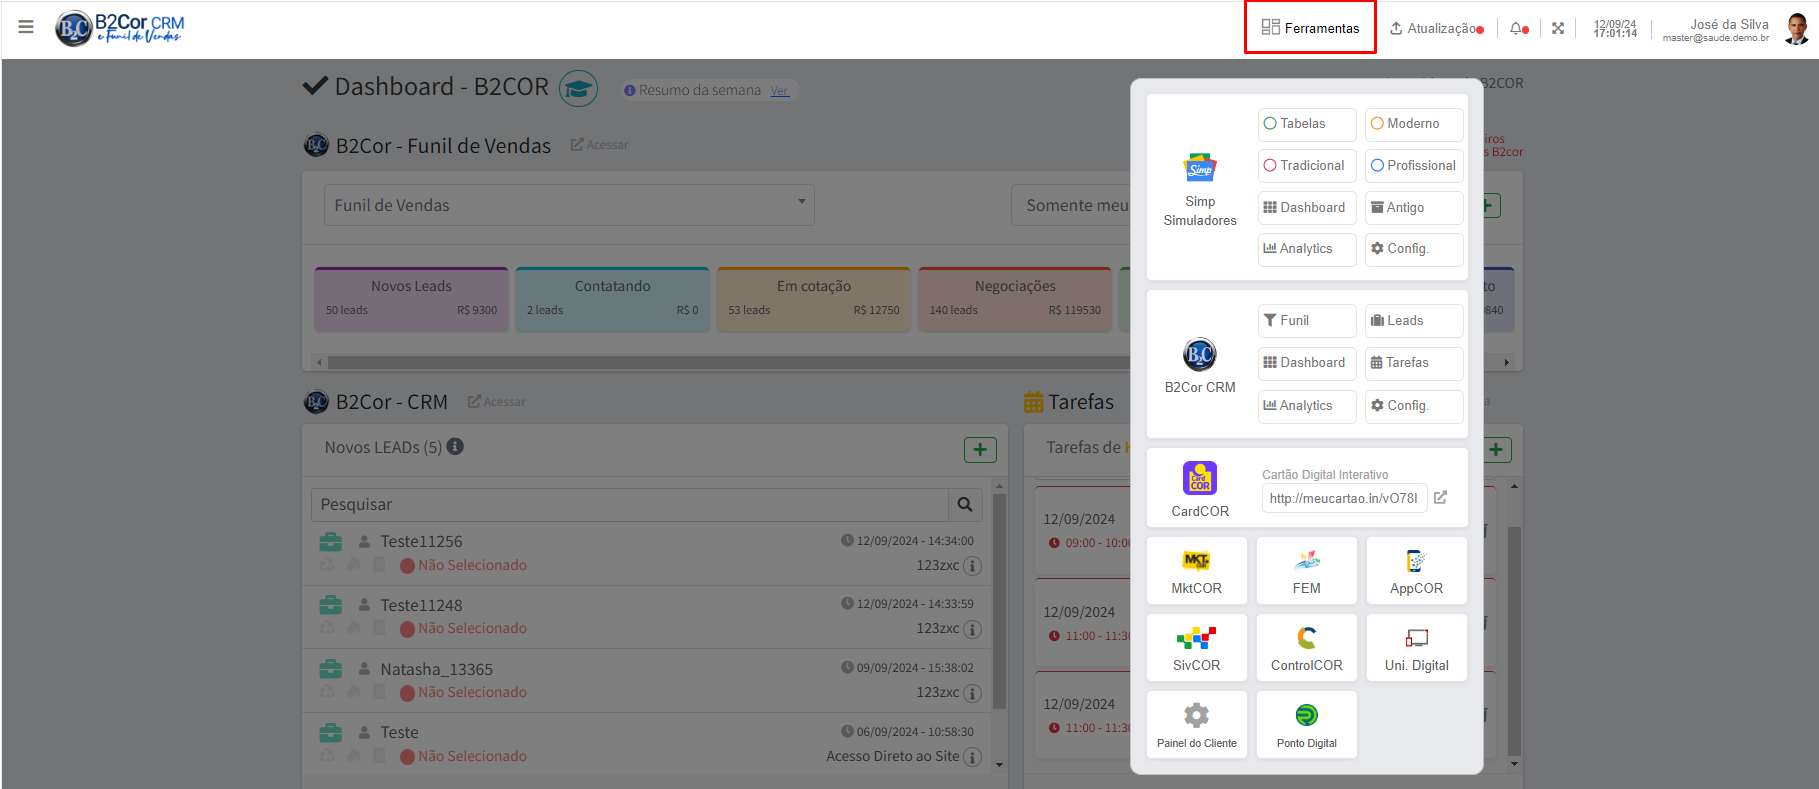Open Ponto Digital tool
Image resolution: width=1819 pixels, height=789 pixels.
[1306, 725]
